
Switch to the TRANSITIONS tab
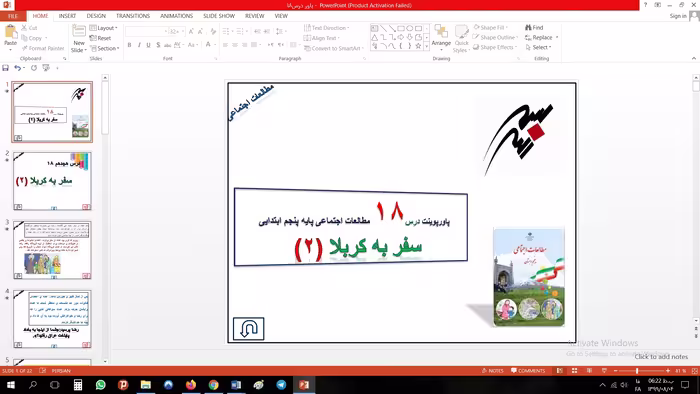[133, 16]
